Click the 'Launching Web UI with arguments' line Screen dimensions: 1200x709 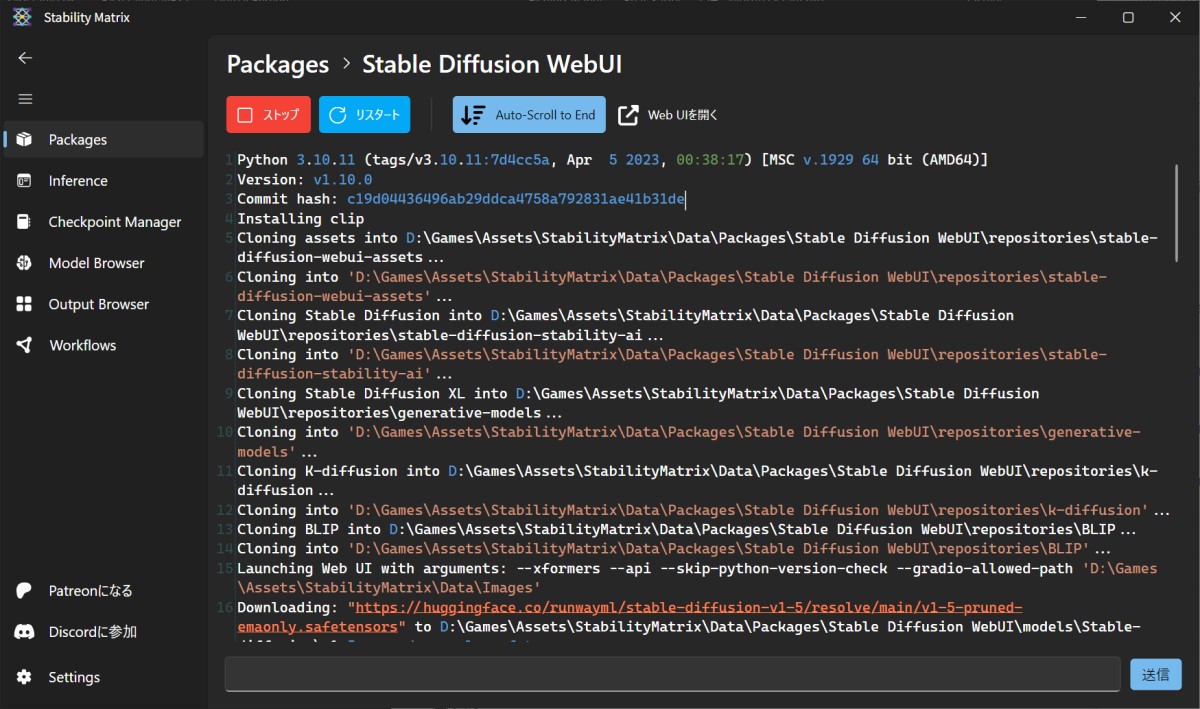[697, 578]
